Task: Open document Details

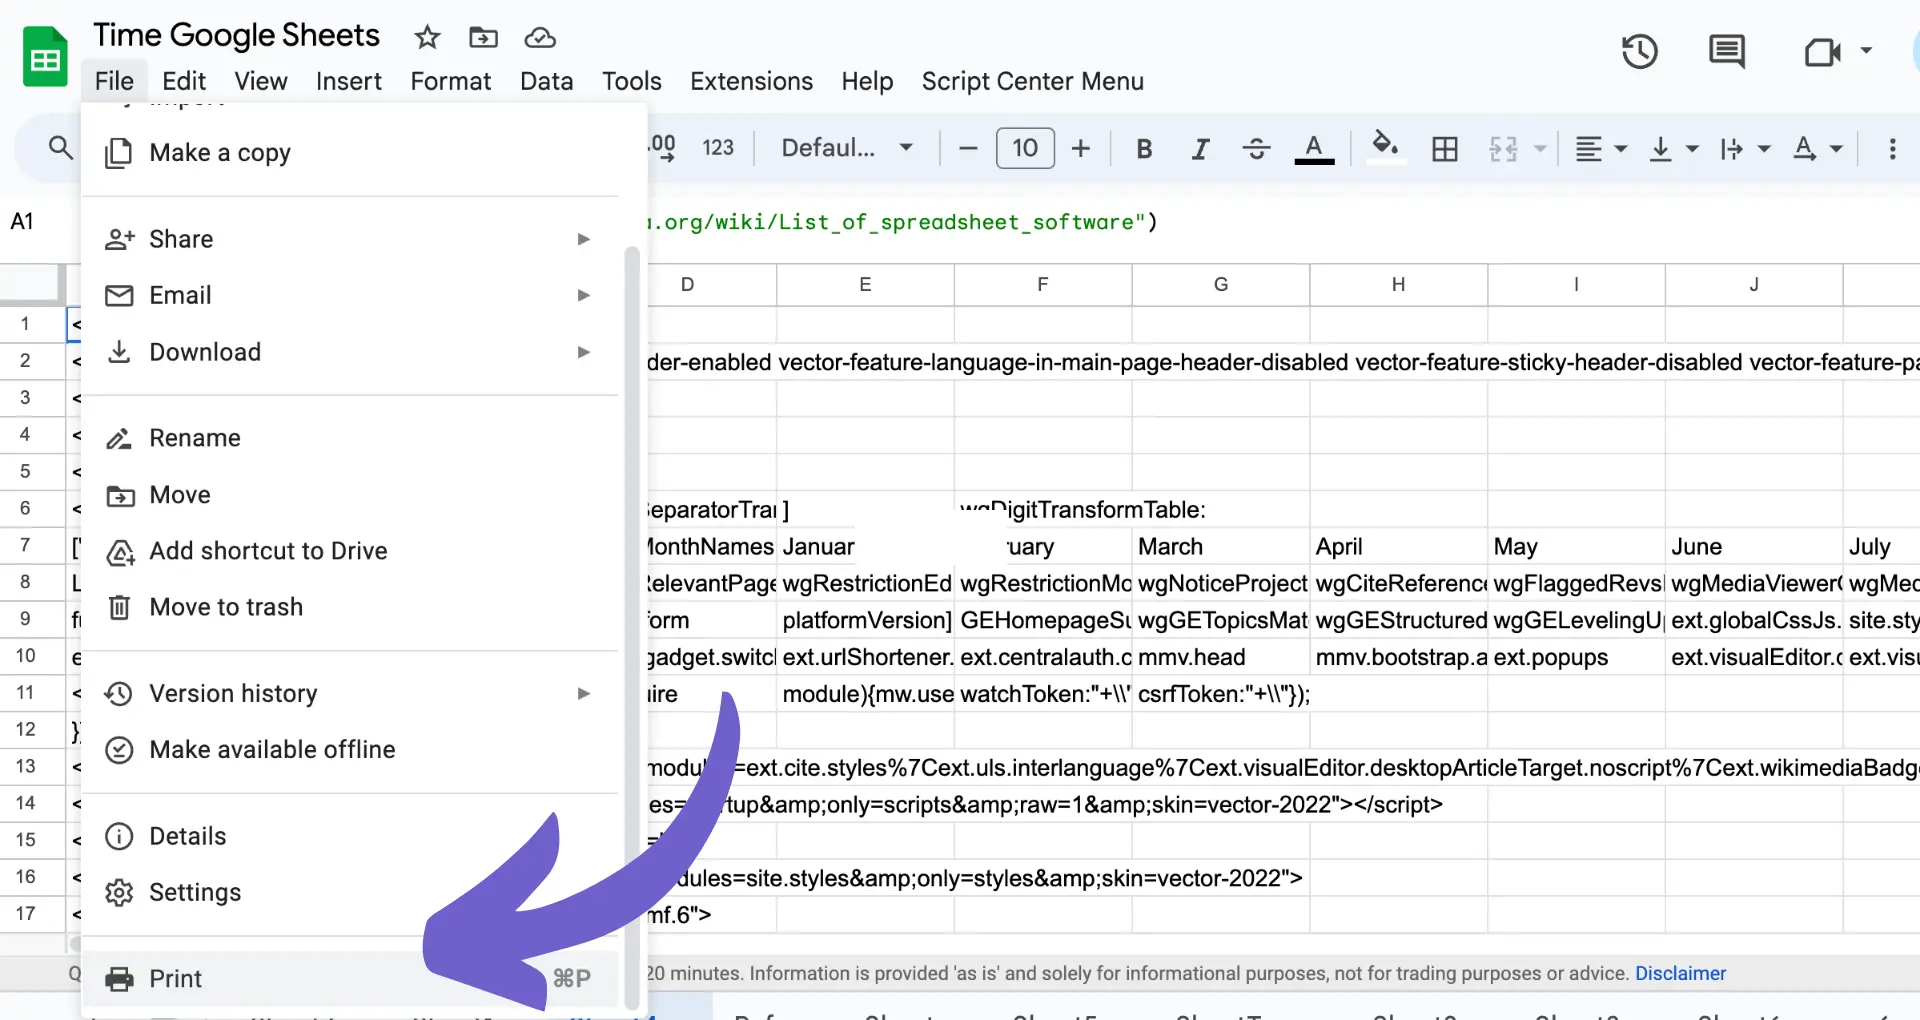Action: pos(350,836)
